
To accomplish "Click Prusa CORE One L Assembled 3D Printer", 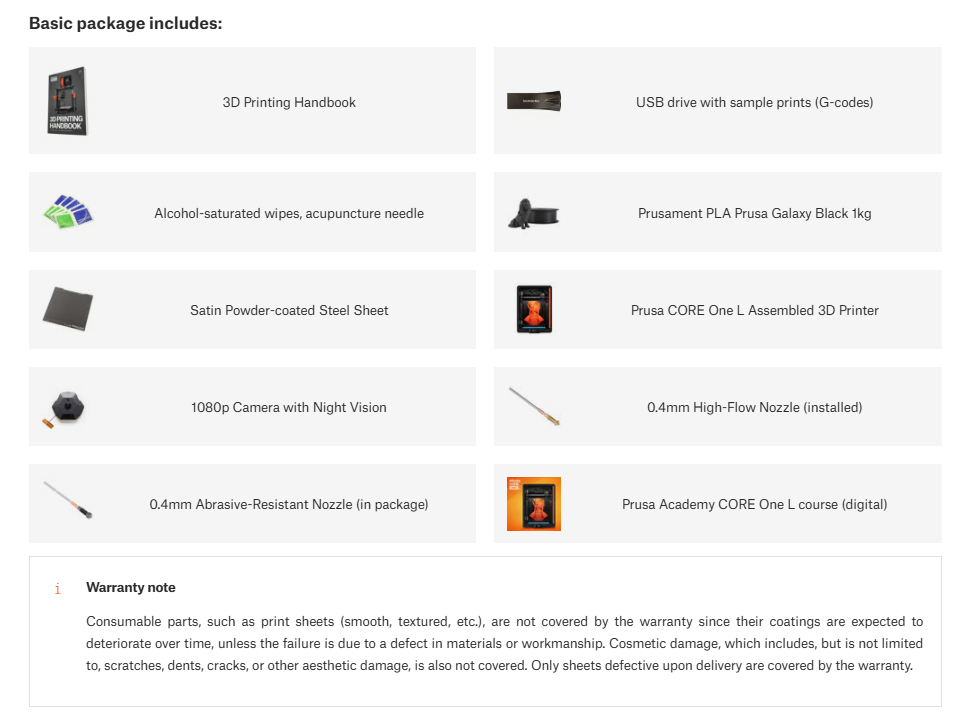I will click(x=754, y=310).
